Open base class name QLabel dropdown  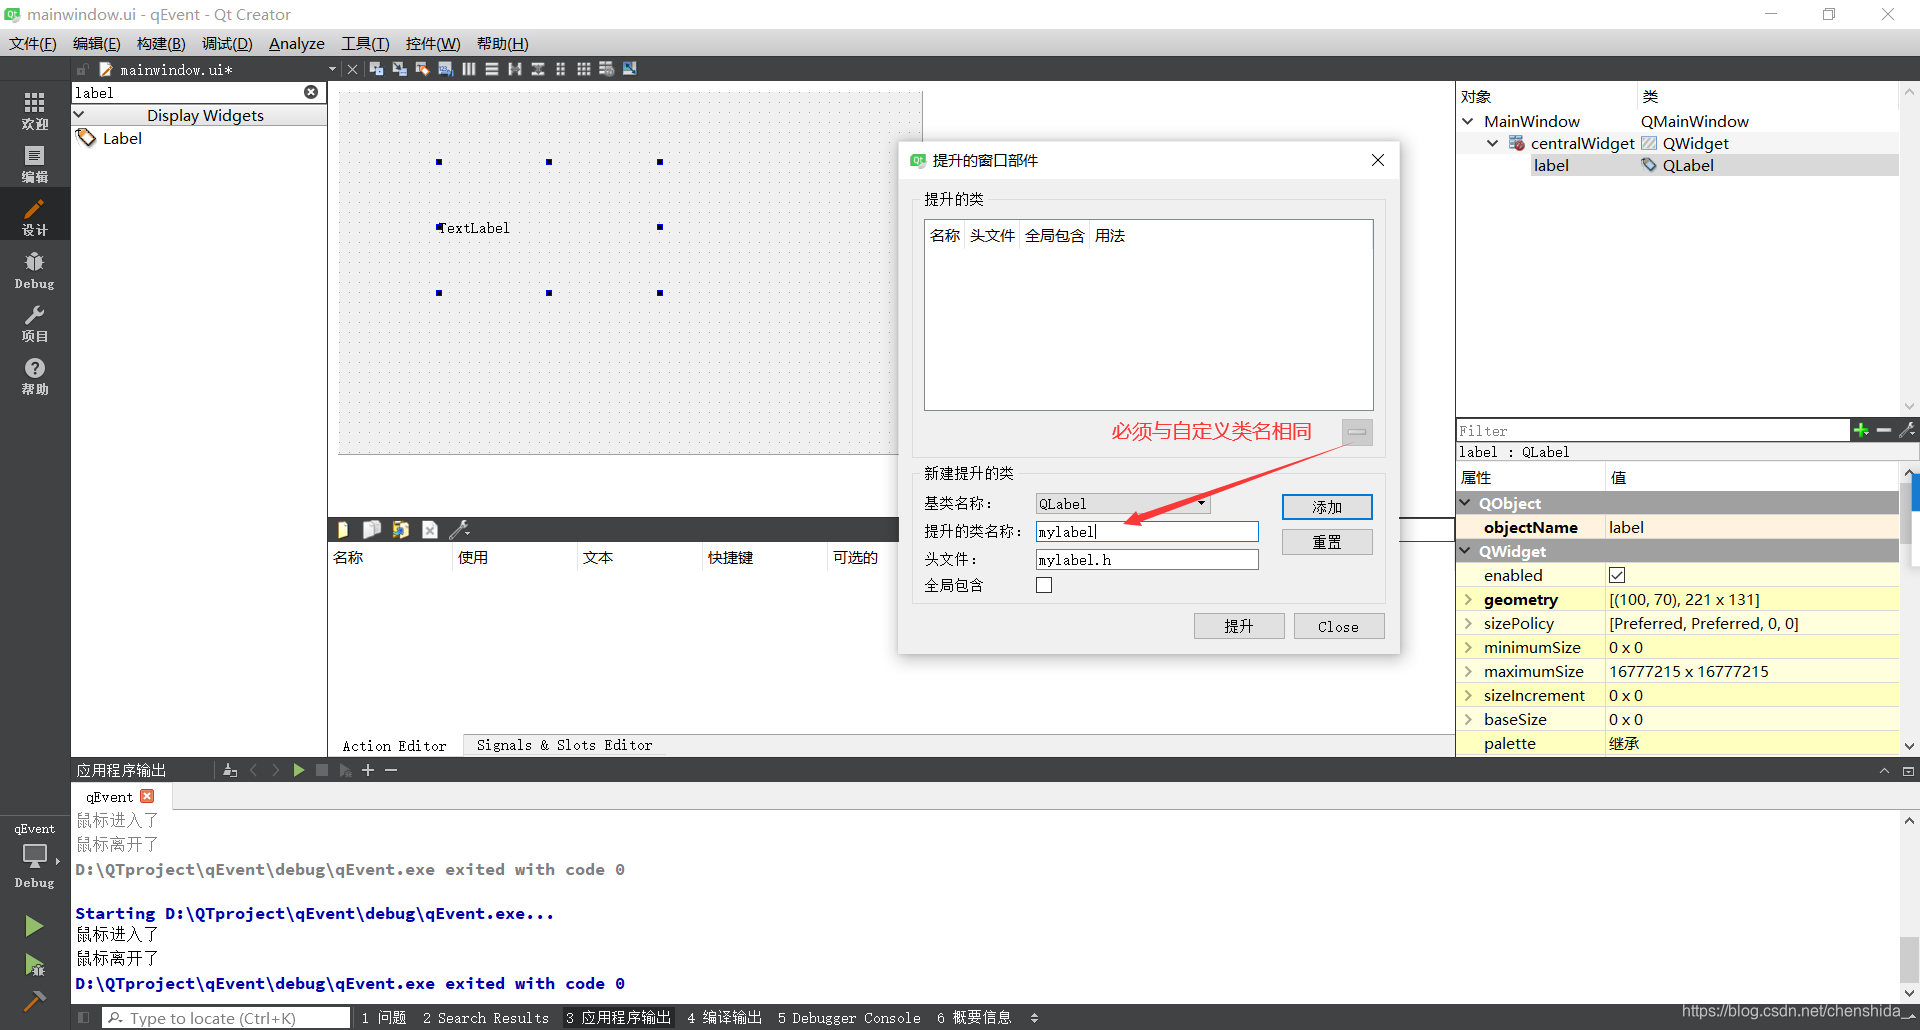point(1123,504)
